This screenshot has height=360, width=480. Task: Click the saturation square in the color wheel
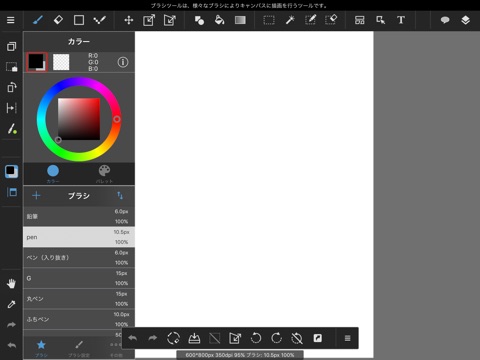(79, 119)
